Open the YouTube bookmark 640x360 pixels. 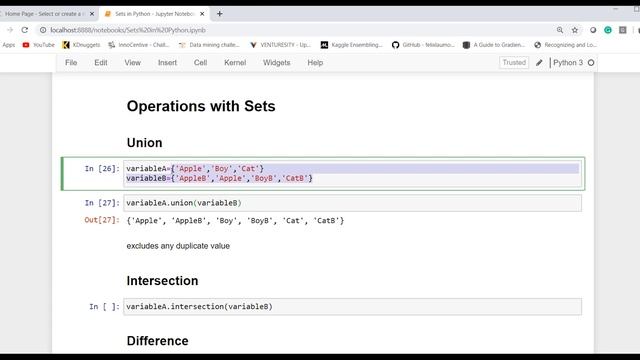(39, 45)
